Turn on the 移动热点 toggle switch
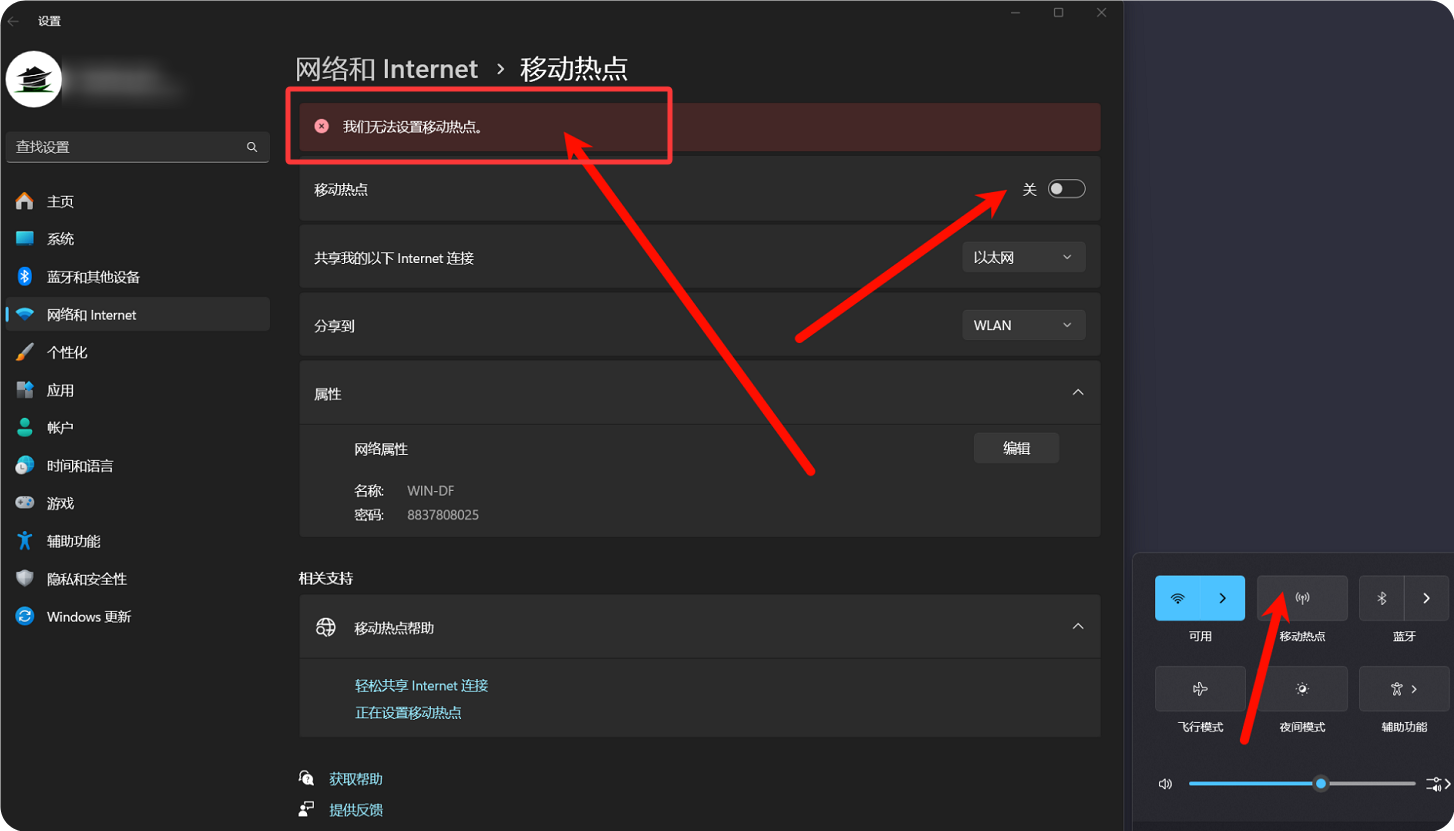Viewport: 1454px width, 831px height. point(1066,189)
